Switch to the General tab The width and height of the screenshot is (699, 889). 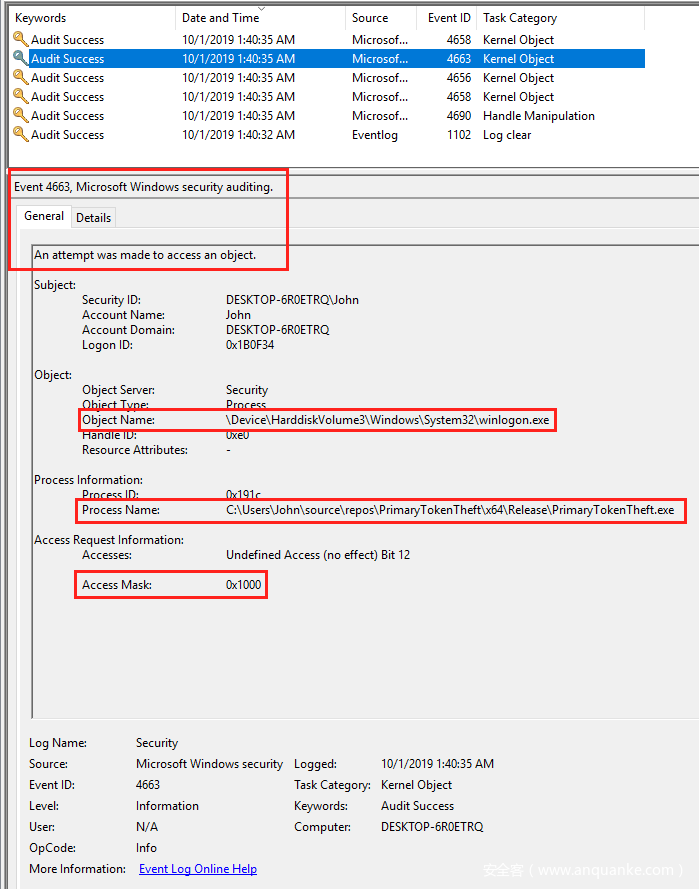44,216
